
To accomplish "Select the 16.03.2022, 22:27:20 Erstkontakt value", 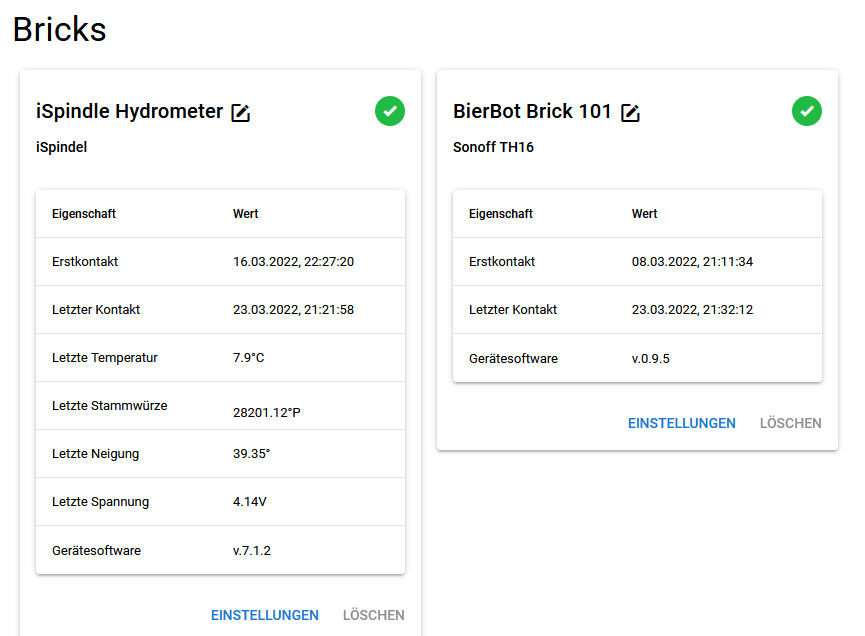I will coord(293,261).
